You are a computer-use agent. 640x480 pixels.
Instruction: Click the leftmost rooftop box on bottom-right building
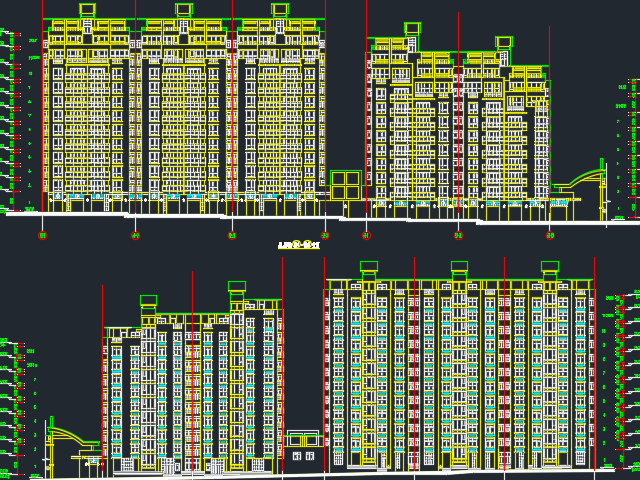click(369, 267)
